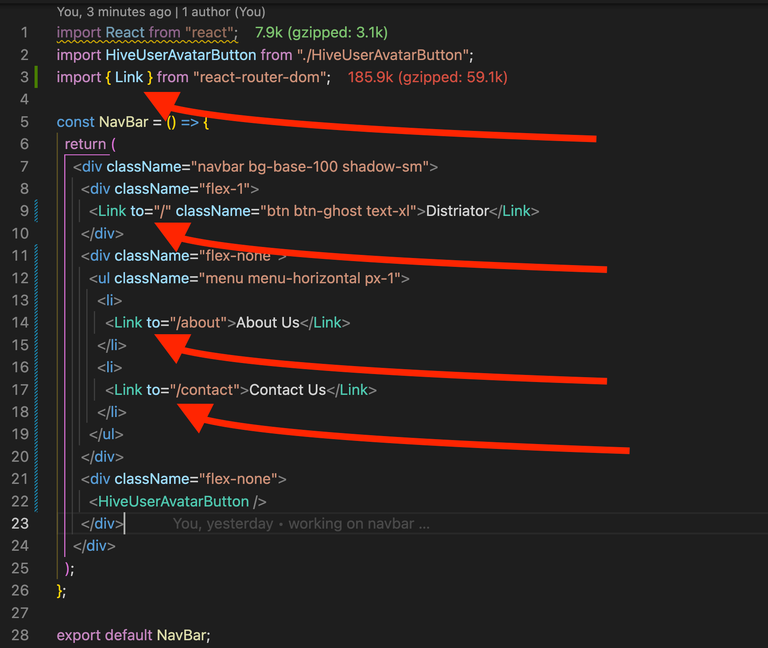Click line number 23 in the gutter
This screenshot has width=768, height=648.
[20, 524]
